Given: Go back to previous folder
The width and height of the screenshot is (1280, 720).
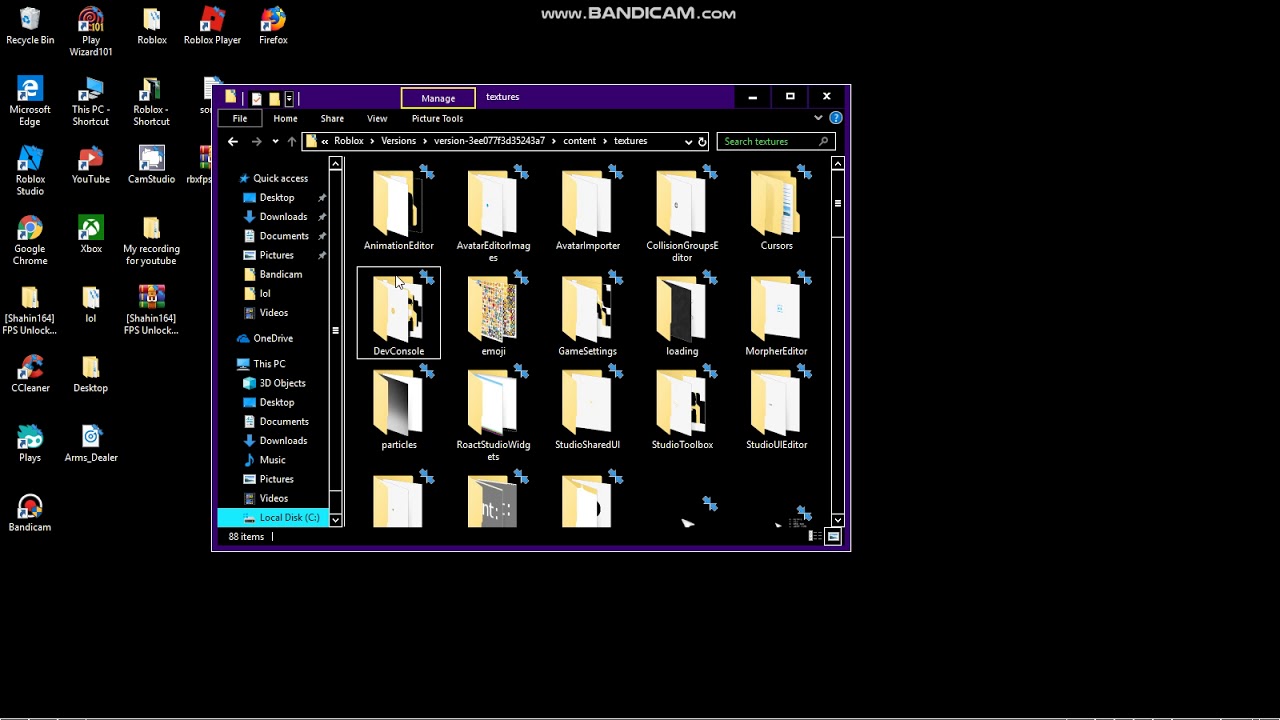Looking at the screenshot, I should pyautogui.click(x=233, y=142).
